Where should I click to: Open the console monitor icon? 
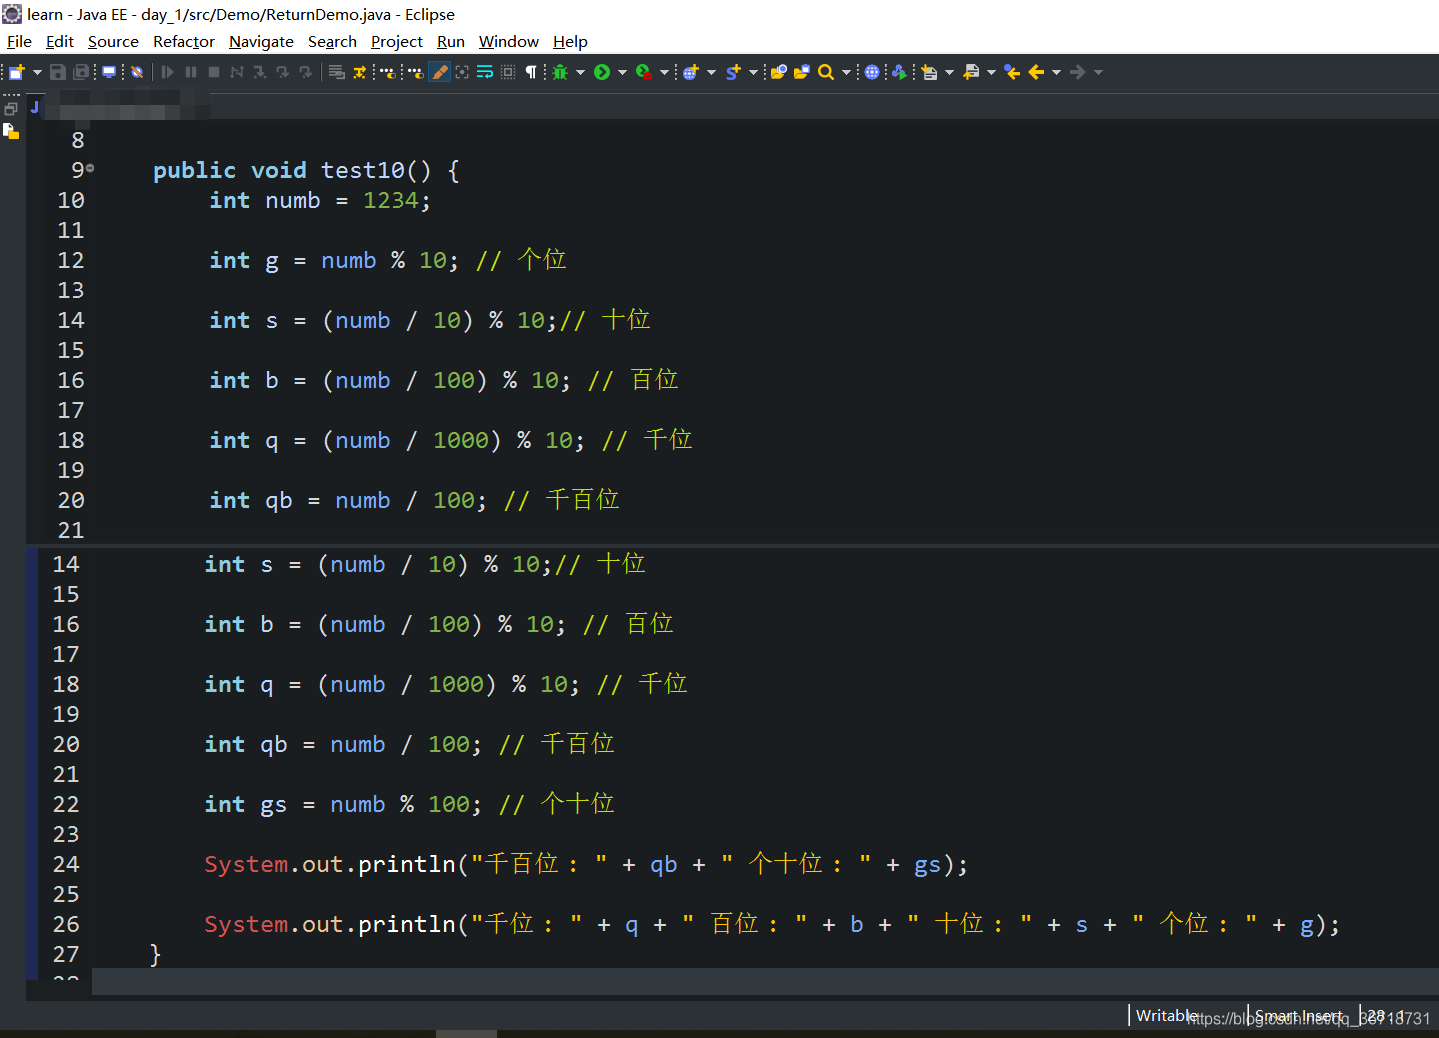coord(109,72)
